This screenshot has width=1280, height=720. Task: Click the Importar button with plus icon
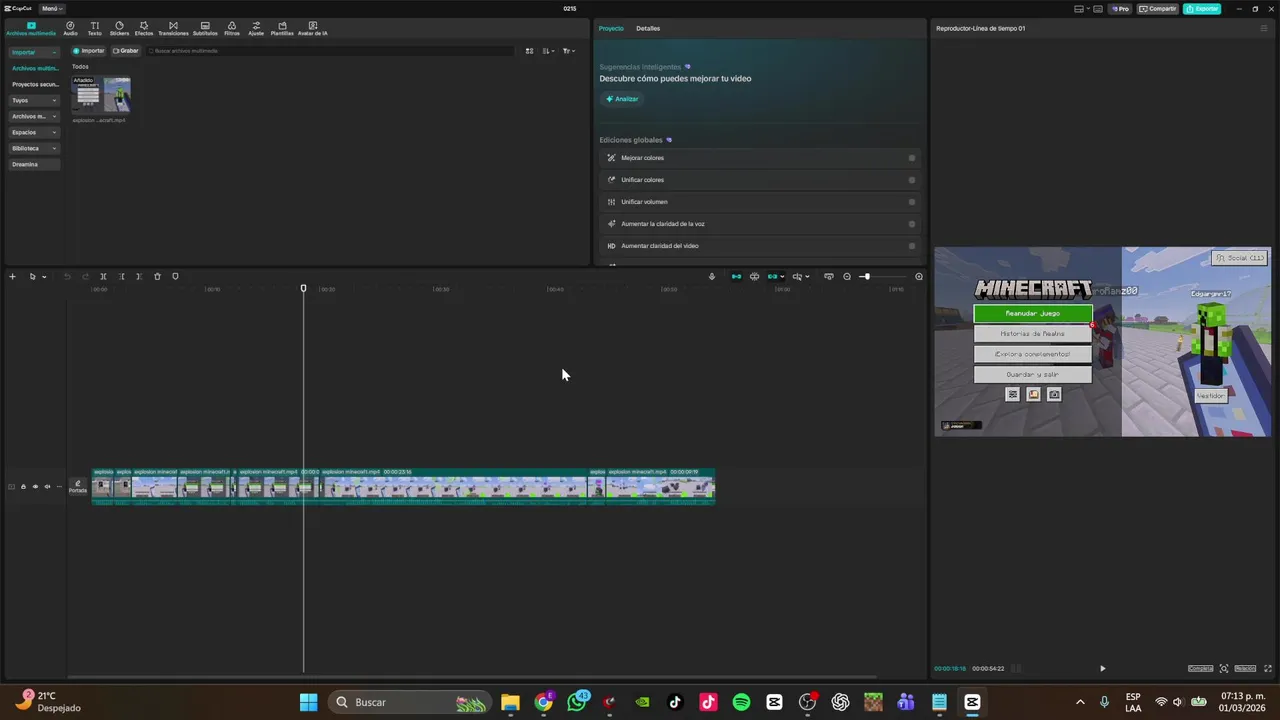89,51
